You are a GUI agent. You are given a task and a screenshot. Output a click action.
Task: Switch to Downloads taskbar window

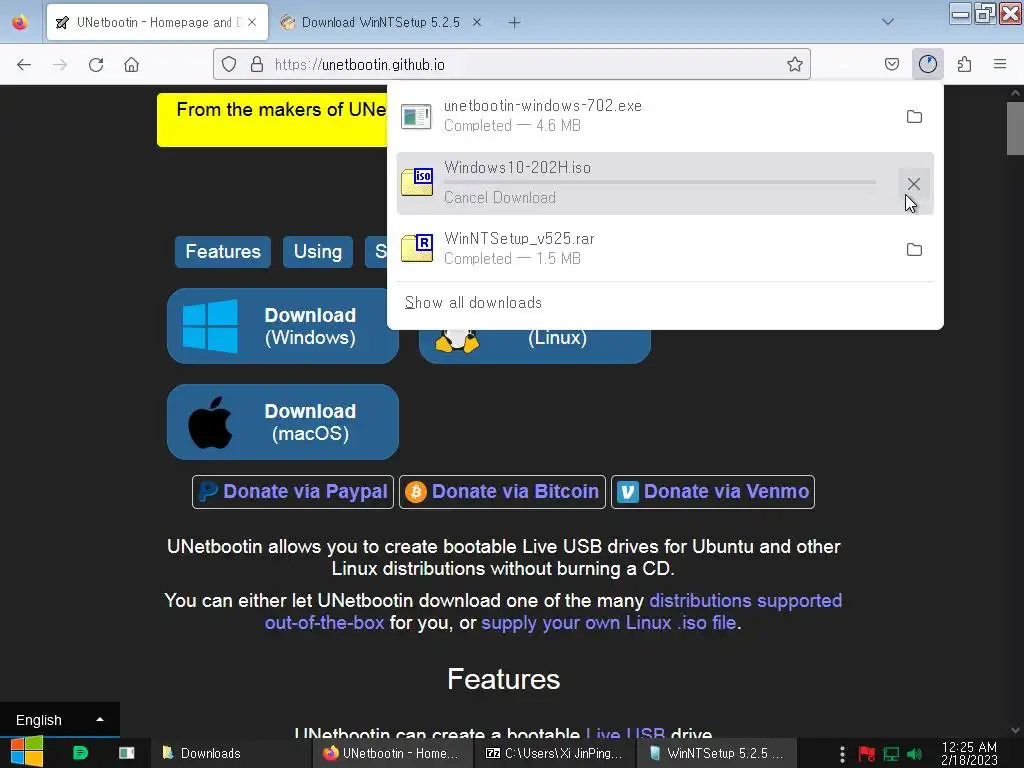230,753
